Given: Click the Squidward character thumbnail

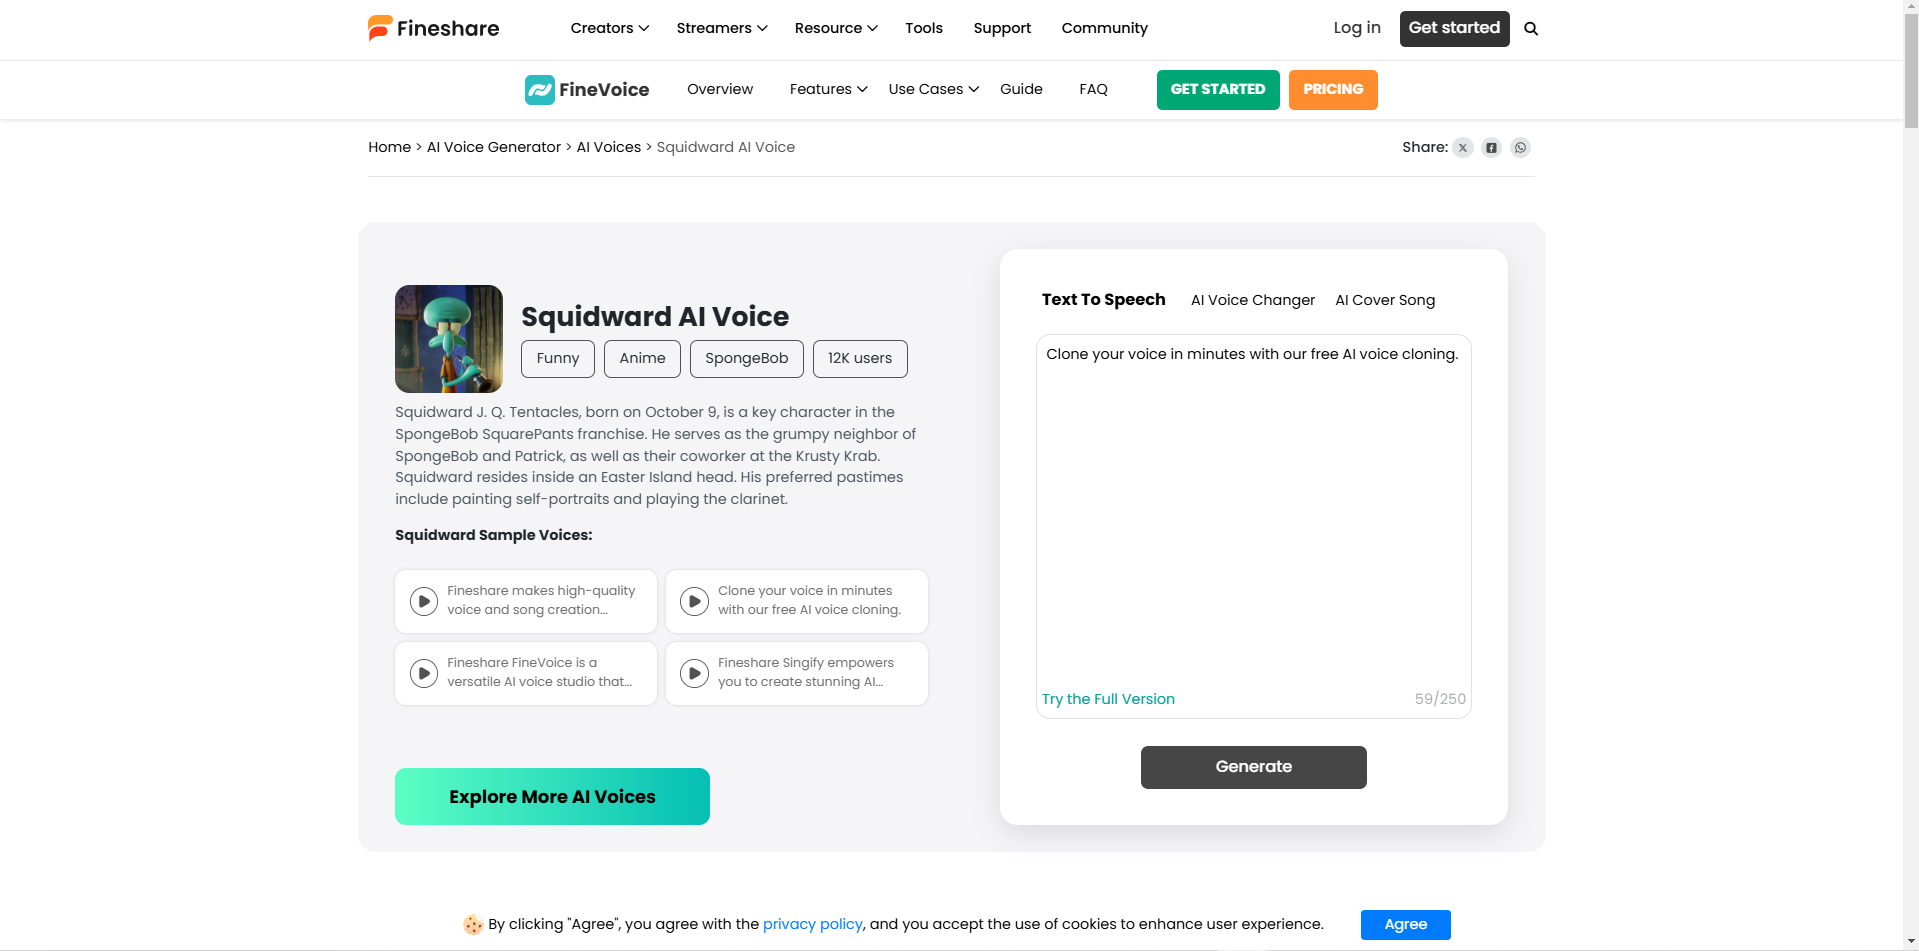Looking at the screenshot, I should 449,339.
